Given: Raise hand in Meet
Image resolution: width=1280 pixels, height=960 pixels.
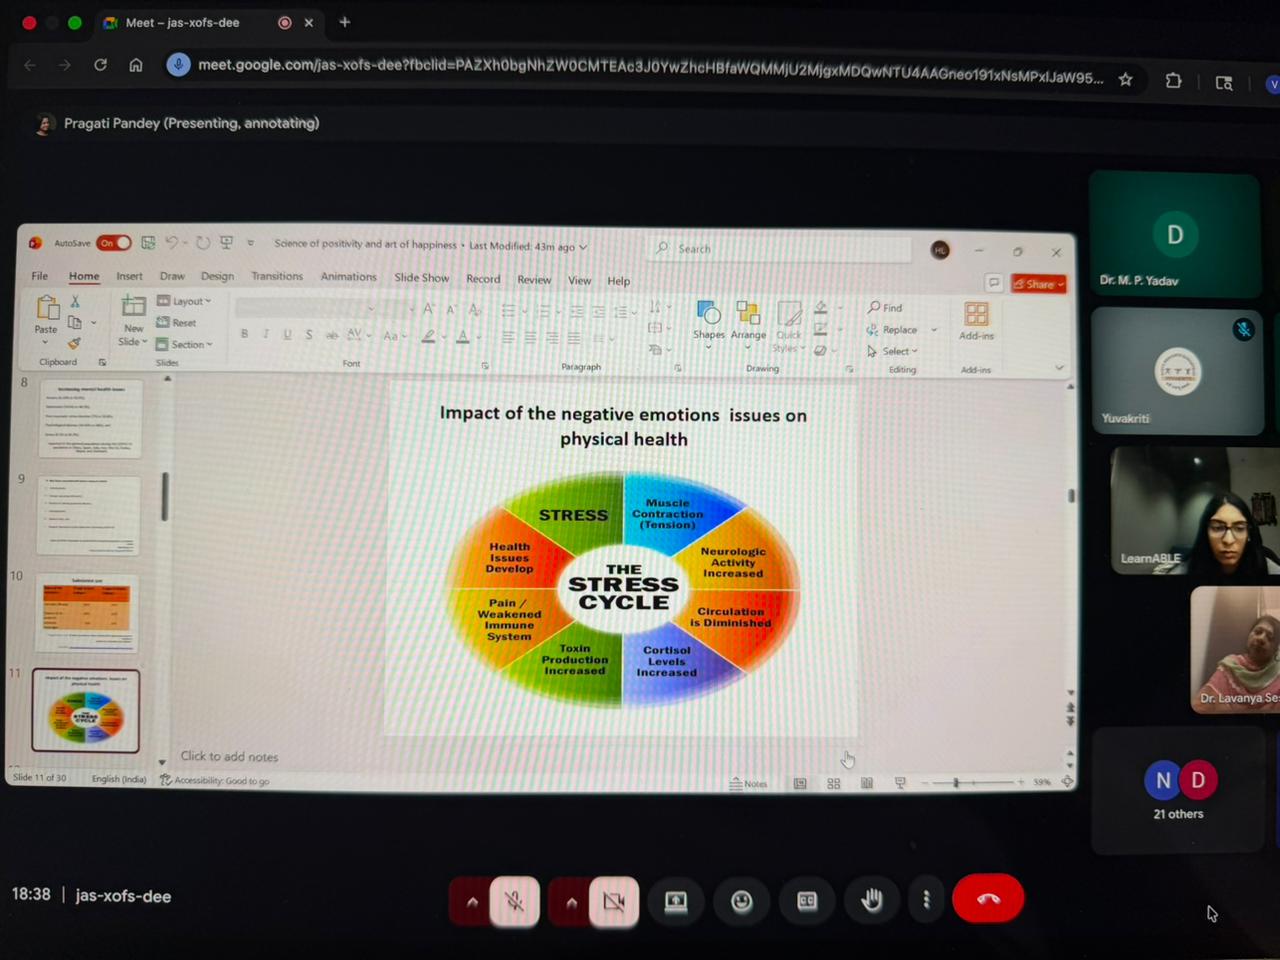Looking at the screenshot, I should (x=872, y=902).
